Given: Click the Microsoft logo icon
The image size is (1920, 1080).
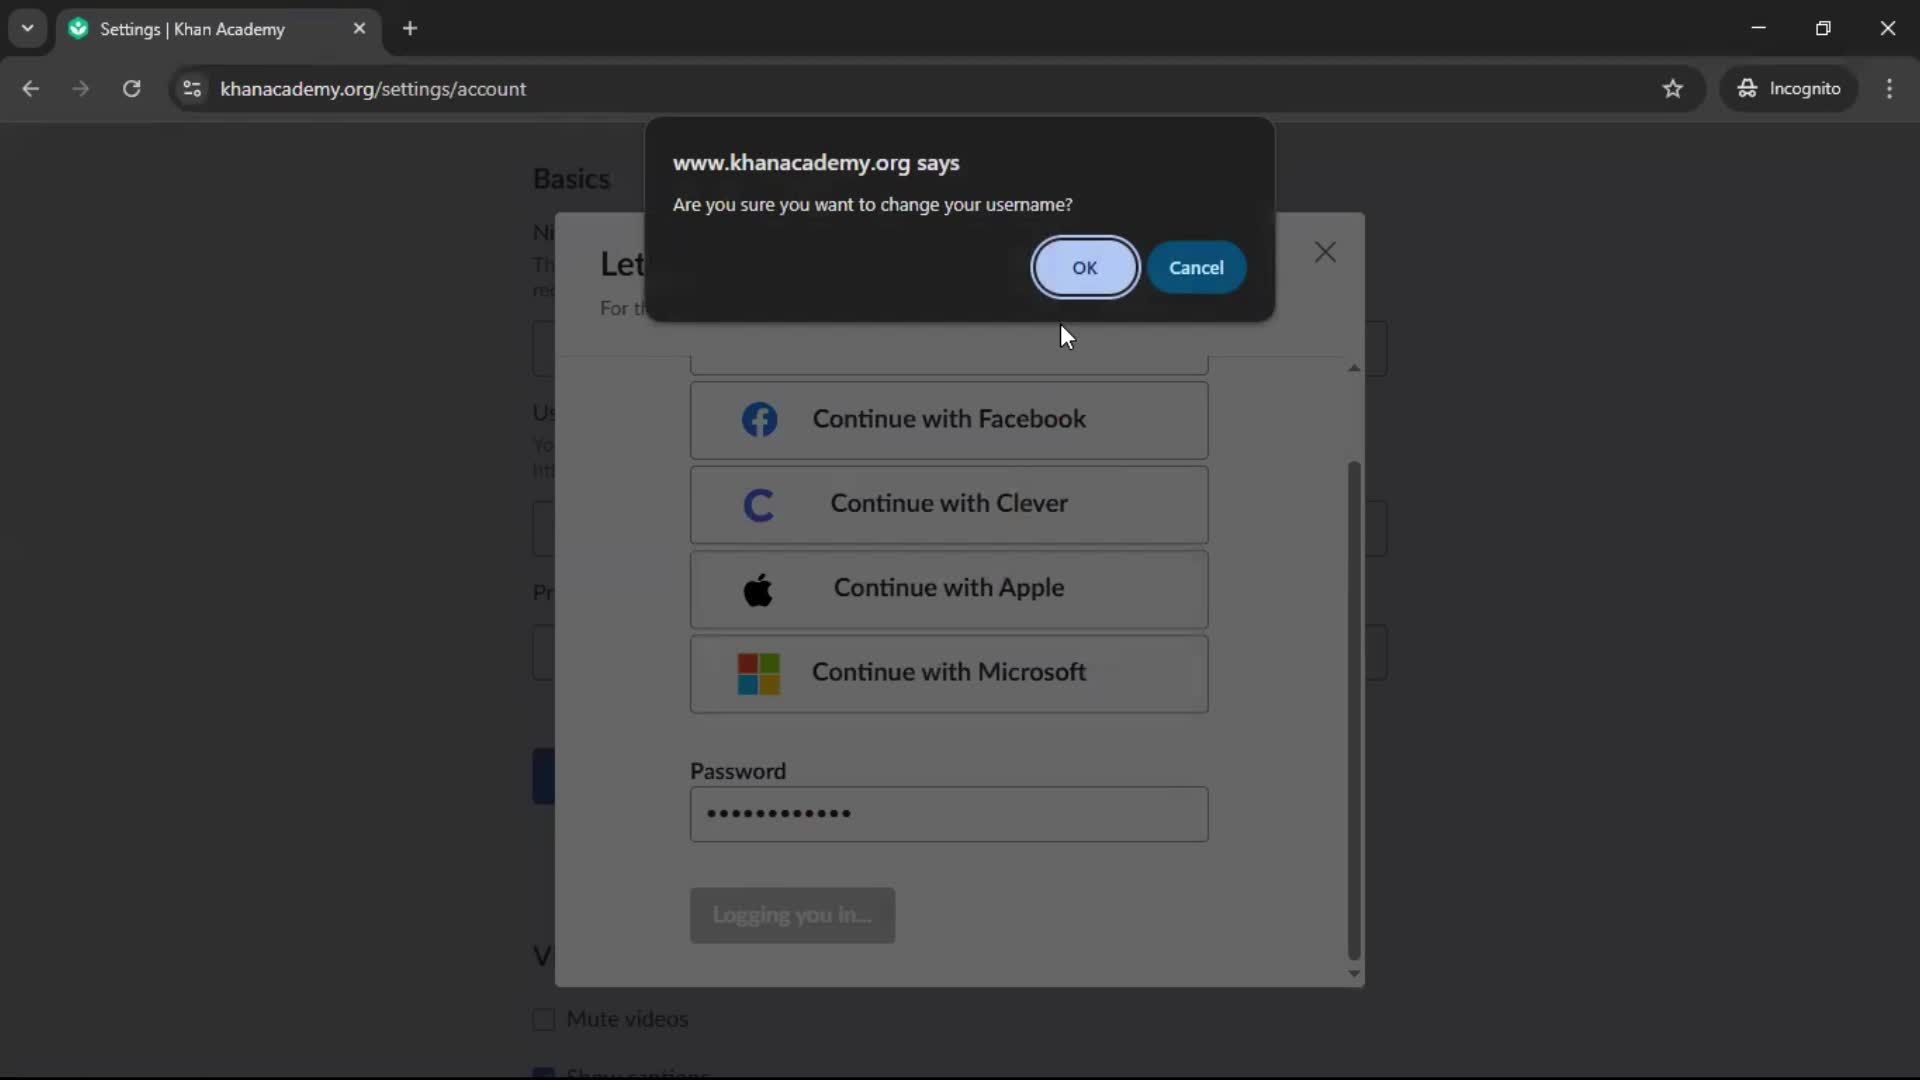Looking at the screenshot, I should [x=759, y=674].
